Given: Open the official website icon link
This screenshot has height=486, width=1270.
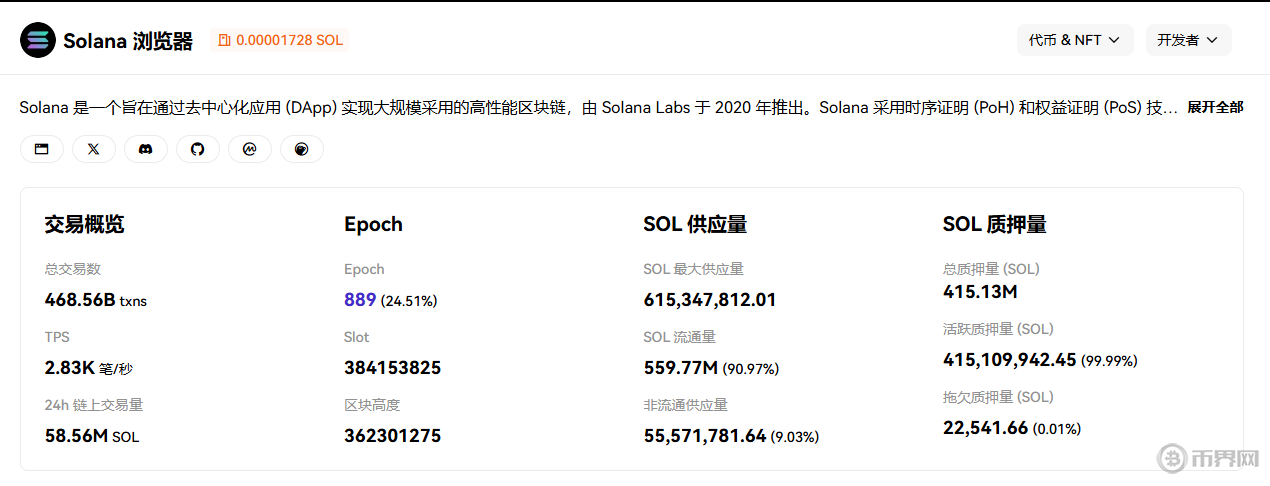Looking at the screenshot, I should (x=42, y=149).
